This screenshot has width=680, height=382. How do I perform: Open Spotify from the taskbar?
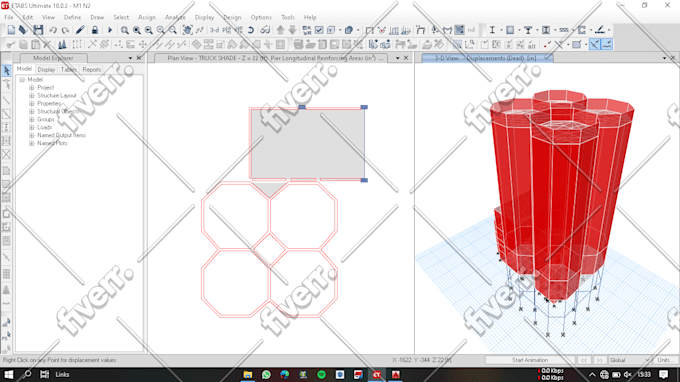point(321,375)
